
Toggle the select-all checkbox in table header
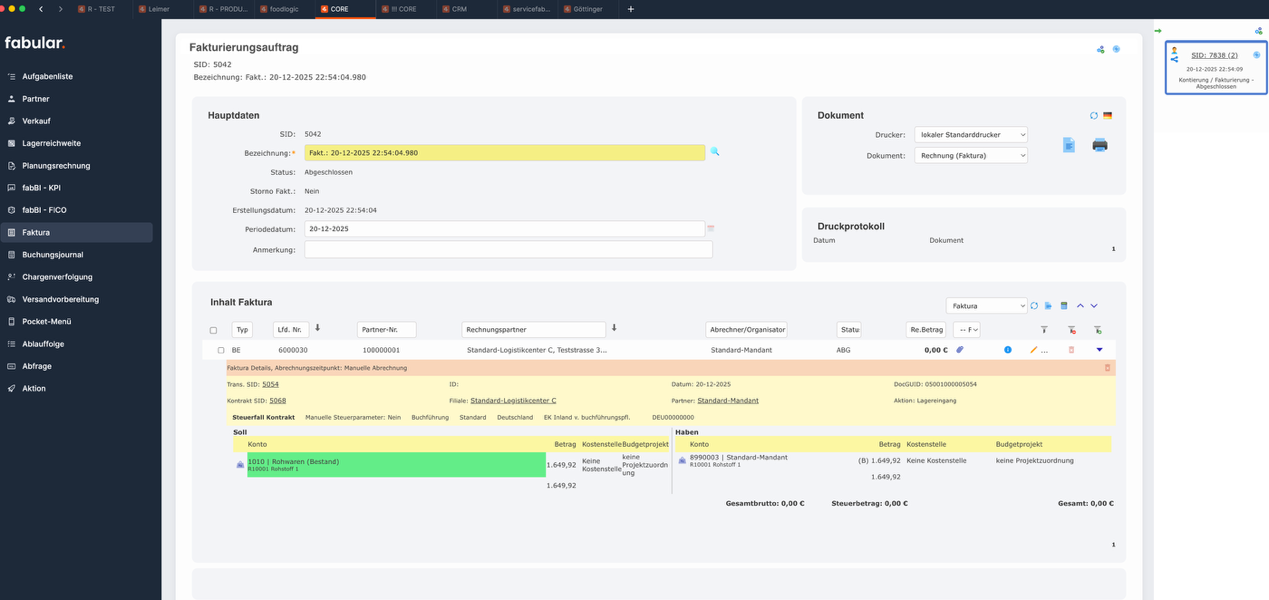213,330
